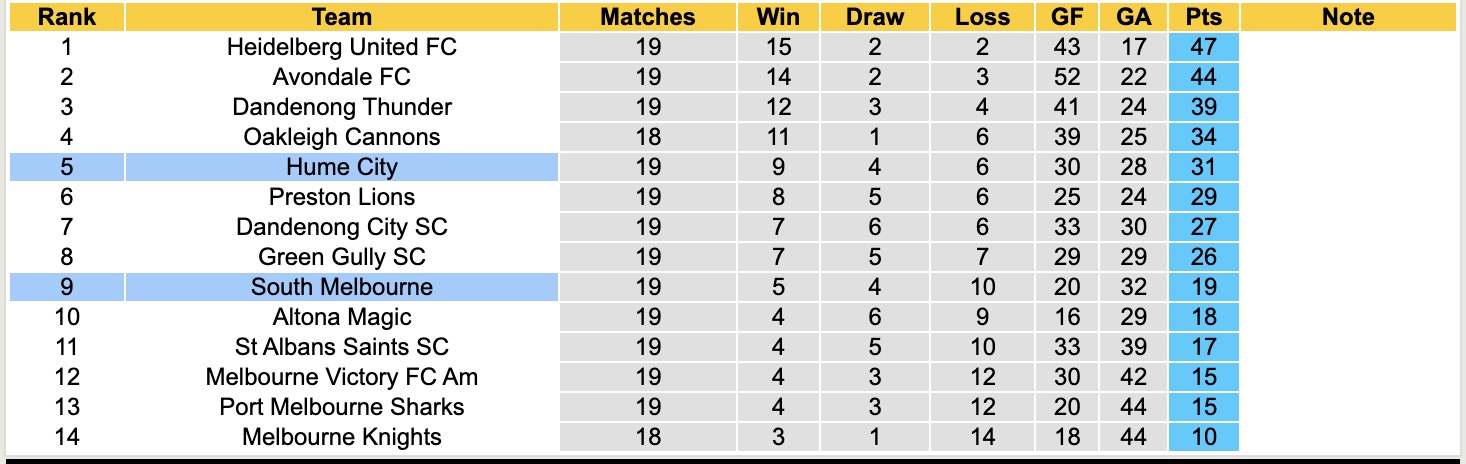Select the highlighted Hume City row
This screenshot has height=464, width=1466.
341,167
